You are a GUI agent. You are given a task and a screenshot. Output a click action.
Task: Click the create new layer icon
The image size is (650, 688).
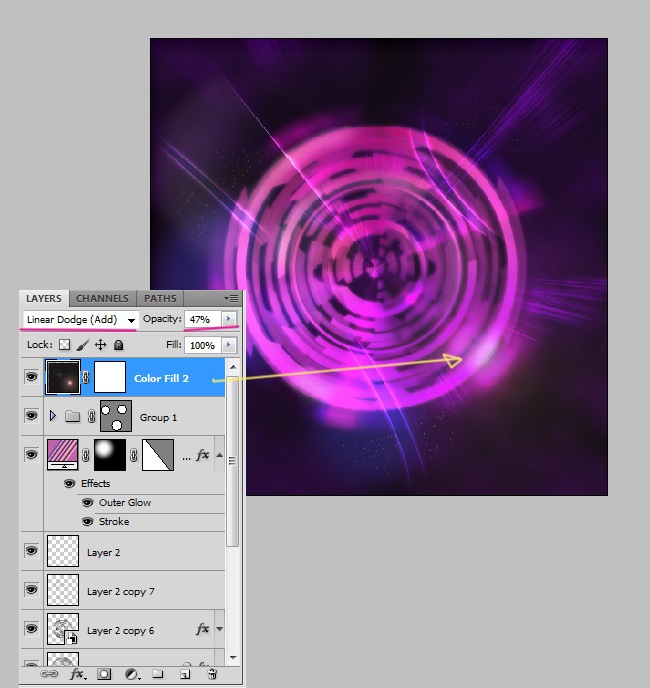tap(184, 675)
